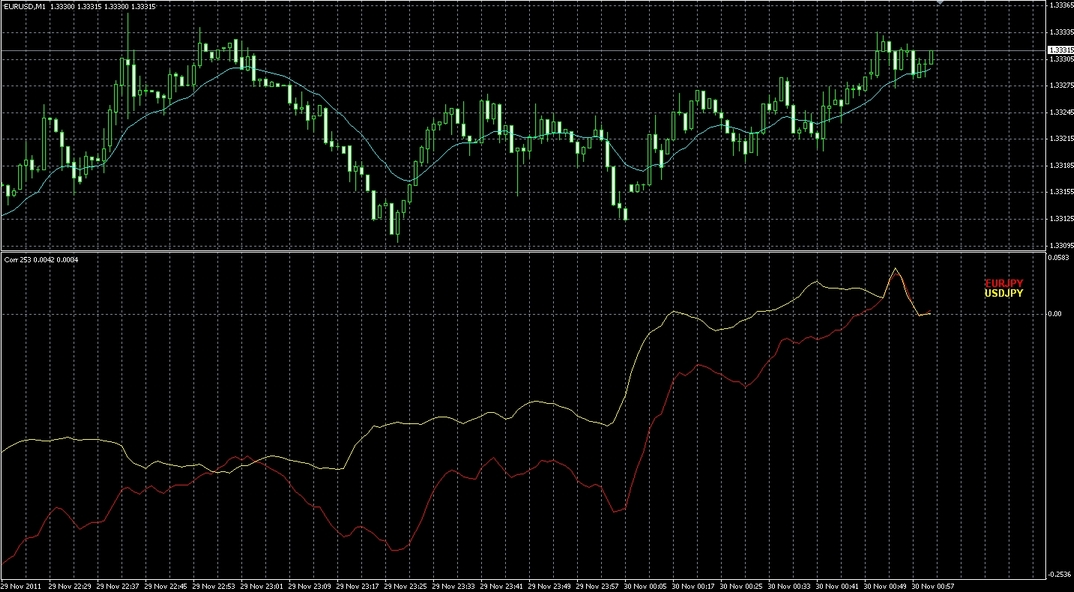
Task: Click the yellow USDJPY legend label
Action: pos(1004,293)
